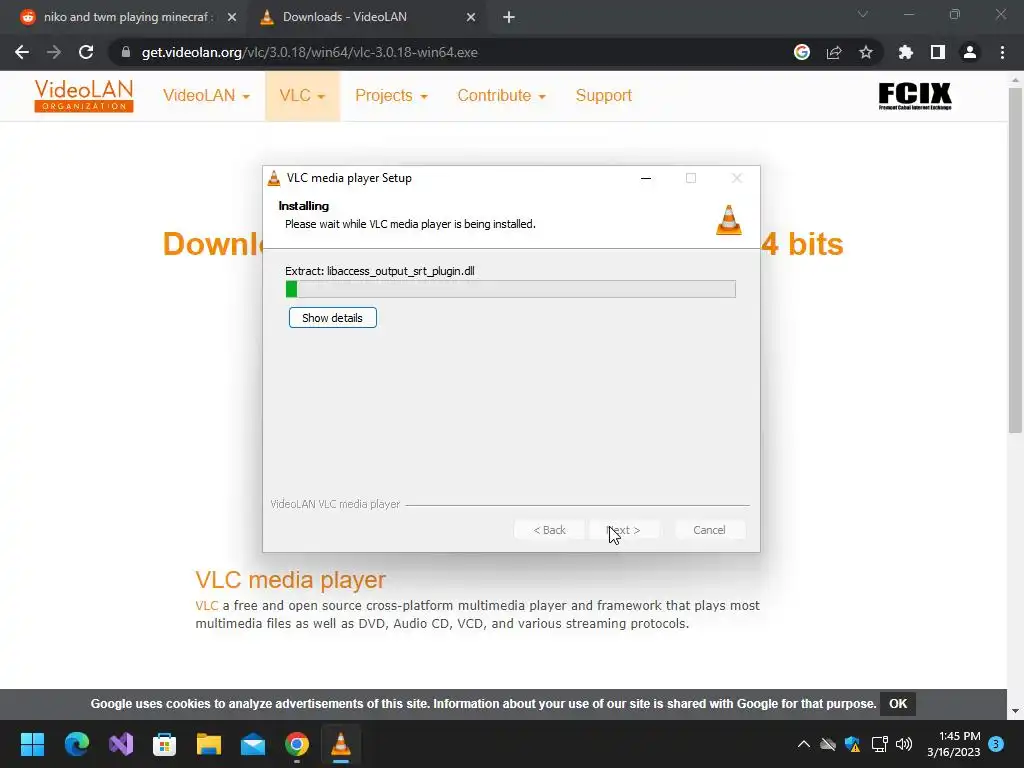Open Chrome three-dot menu
Image resolution: width=1024 pixels, height=768 pixels.
[x=1002, y=52]
